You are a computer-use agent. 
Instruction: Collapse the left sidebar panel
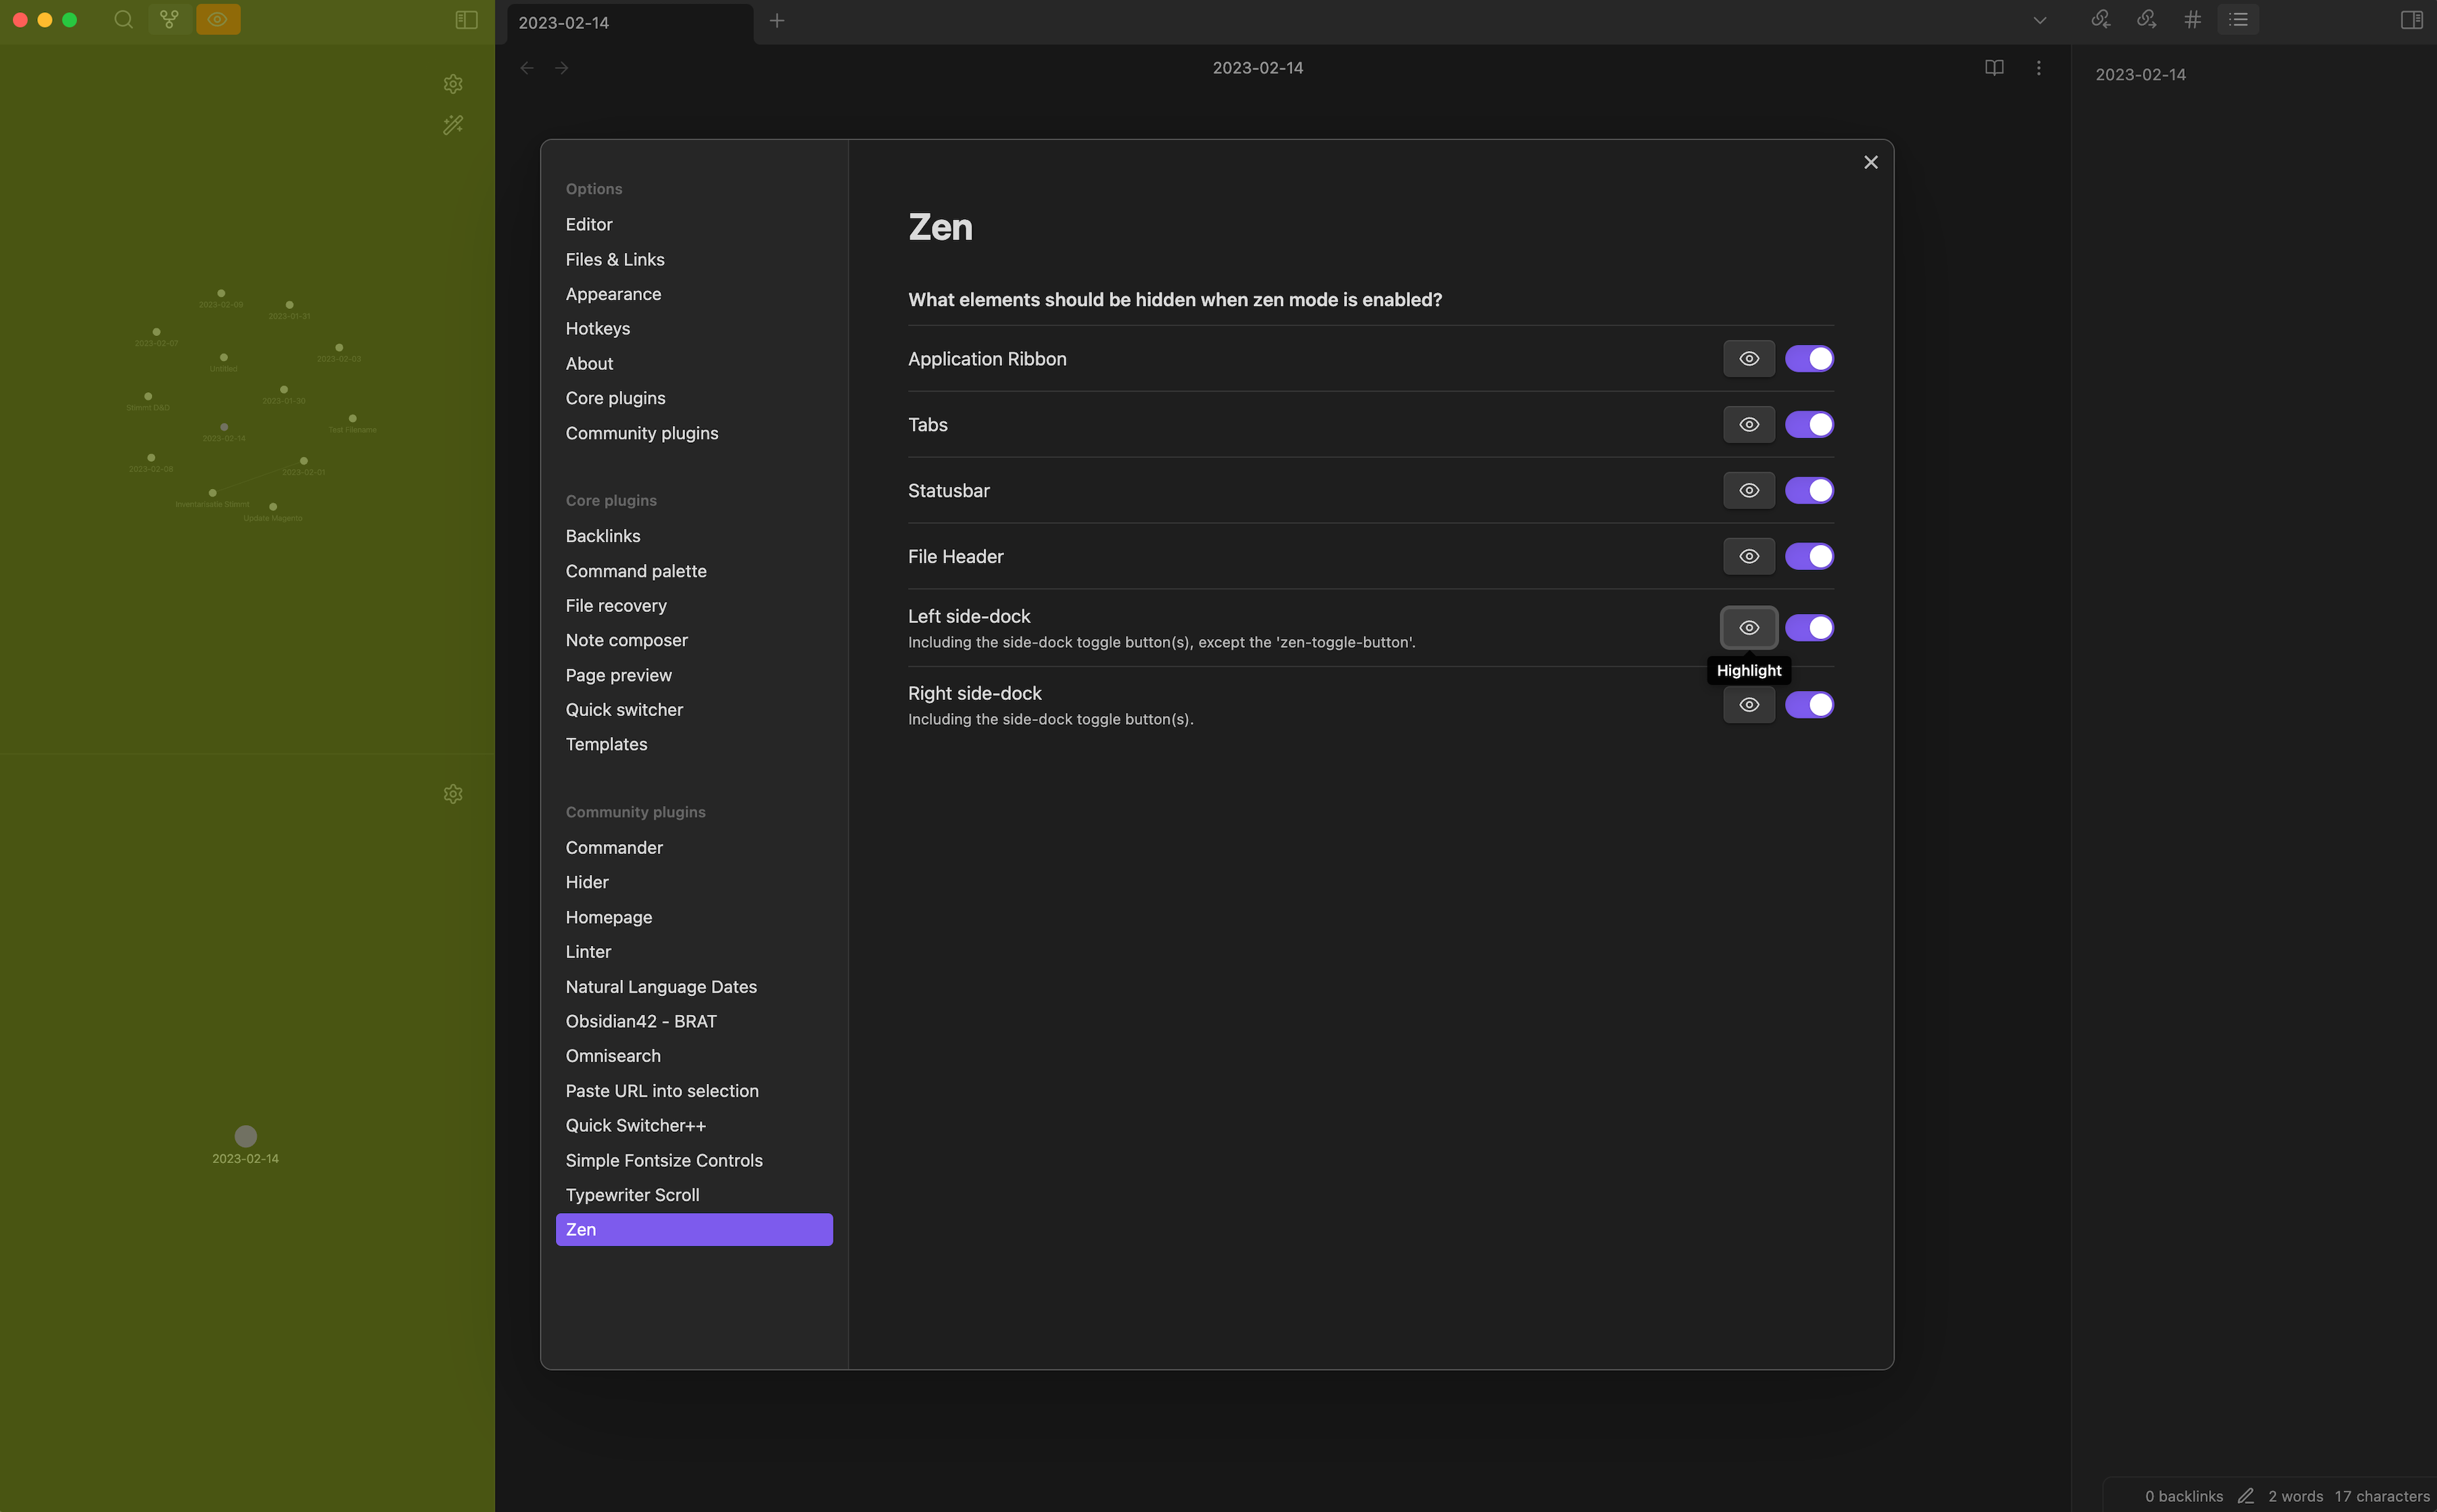tap(466, 20)
